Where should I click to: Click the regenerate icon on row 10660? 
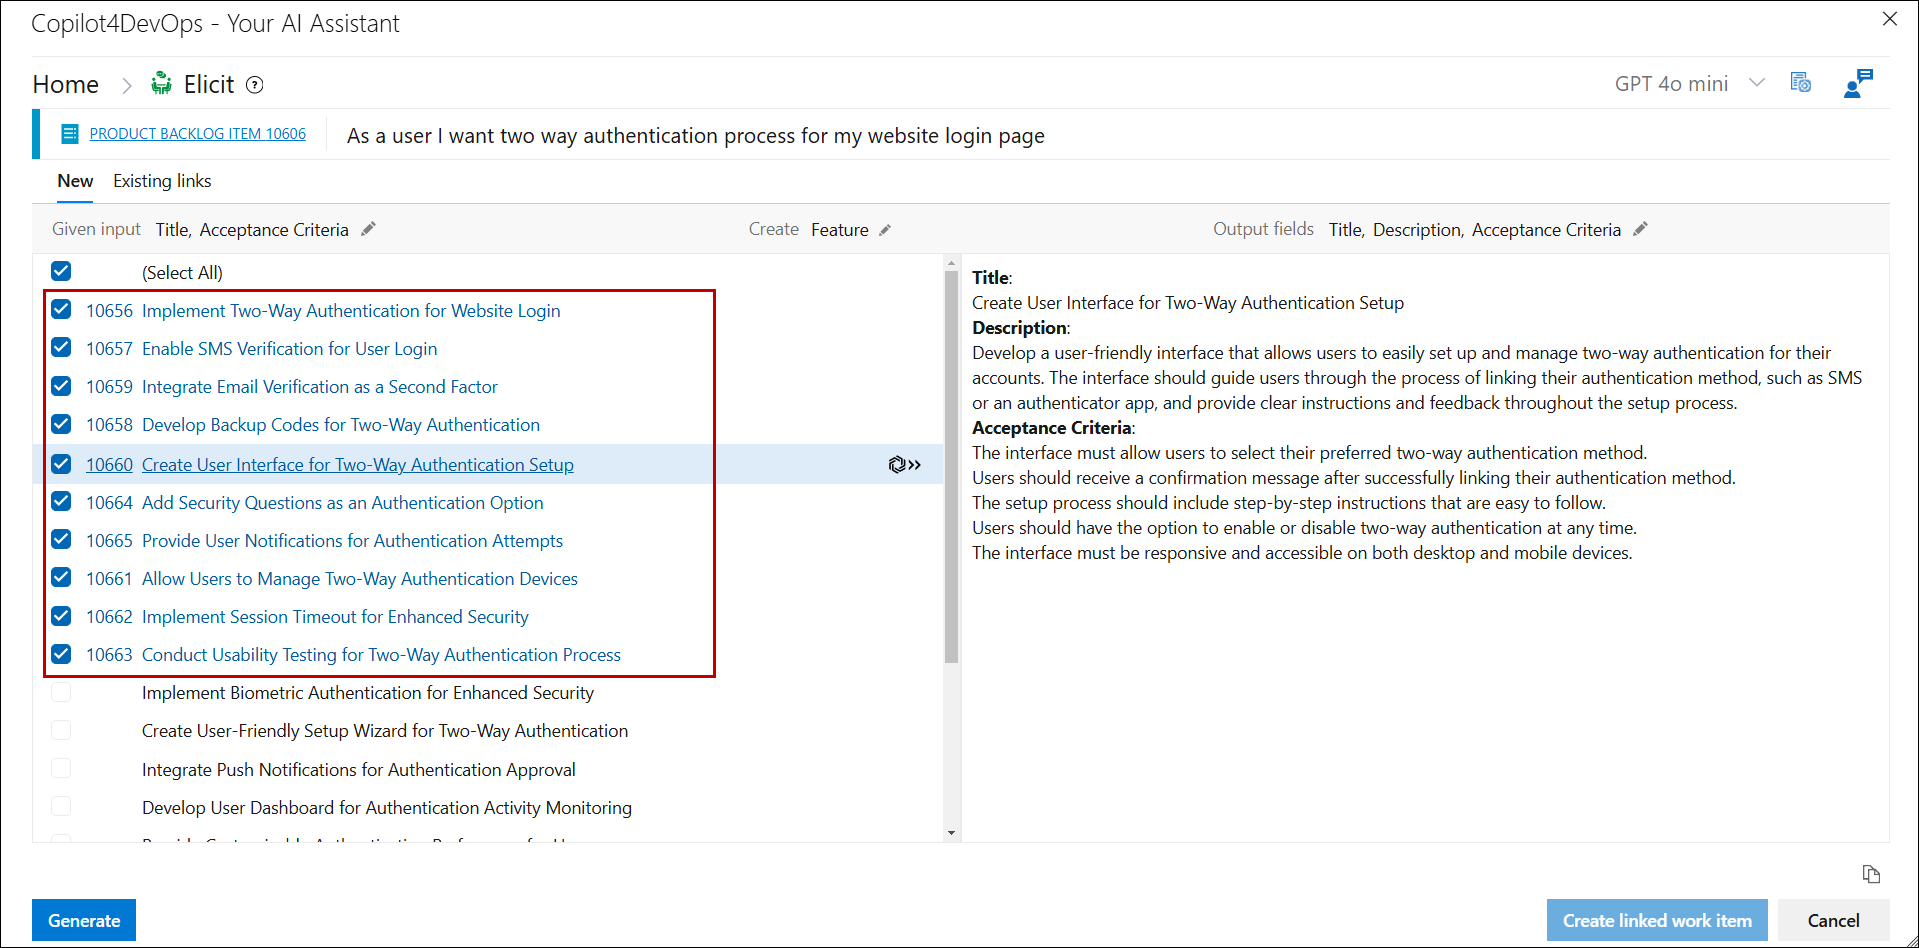[904, 465]
